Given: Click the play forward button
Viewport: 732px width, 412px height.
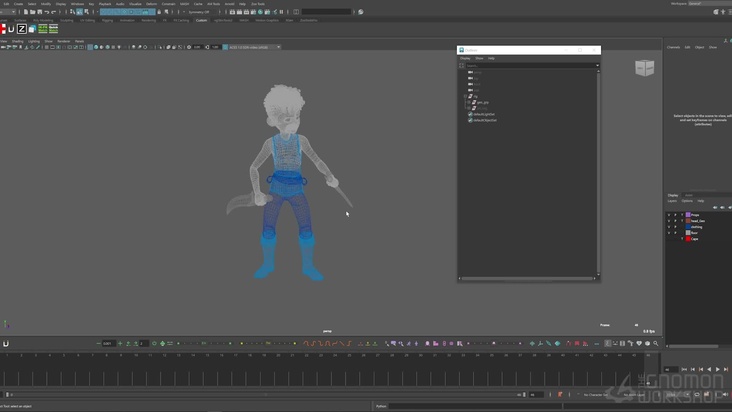Looking at the screenshot, I should tap(718, 369).
